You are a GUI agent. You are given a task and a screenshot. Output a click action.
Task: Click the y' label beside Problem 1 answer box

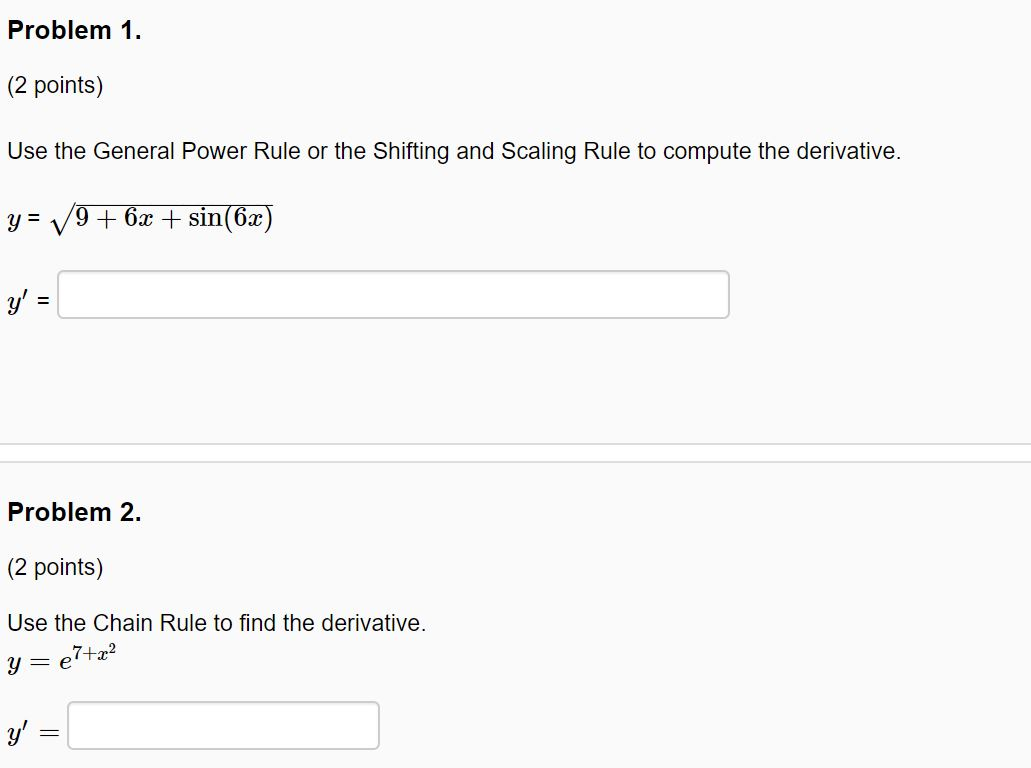coord(18,299)
